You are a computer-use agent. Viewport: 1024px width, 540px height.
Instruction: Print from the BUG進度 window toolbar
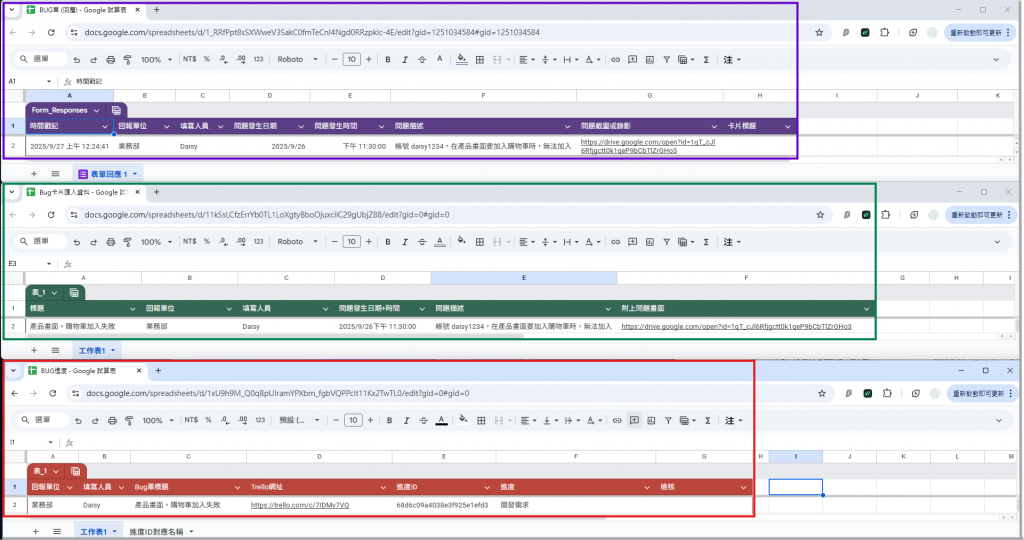pyautogui.click(x=112, y=421)
